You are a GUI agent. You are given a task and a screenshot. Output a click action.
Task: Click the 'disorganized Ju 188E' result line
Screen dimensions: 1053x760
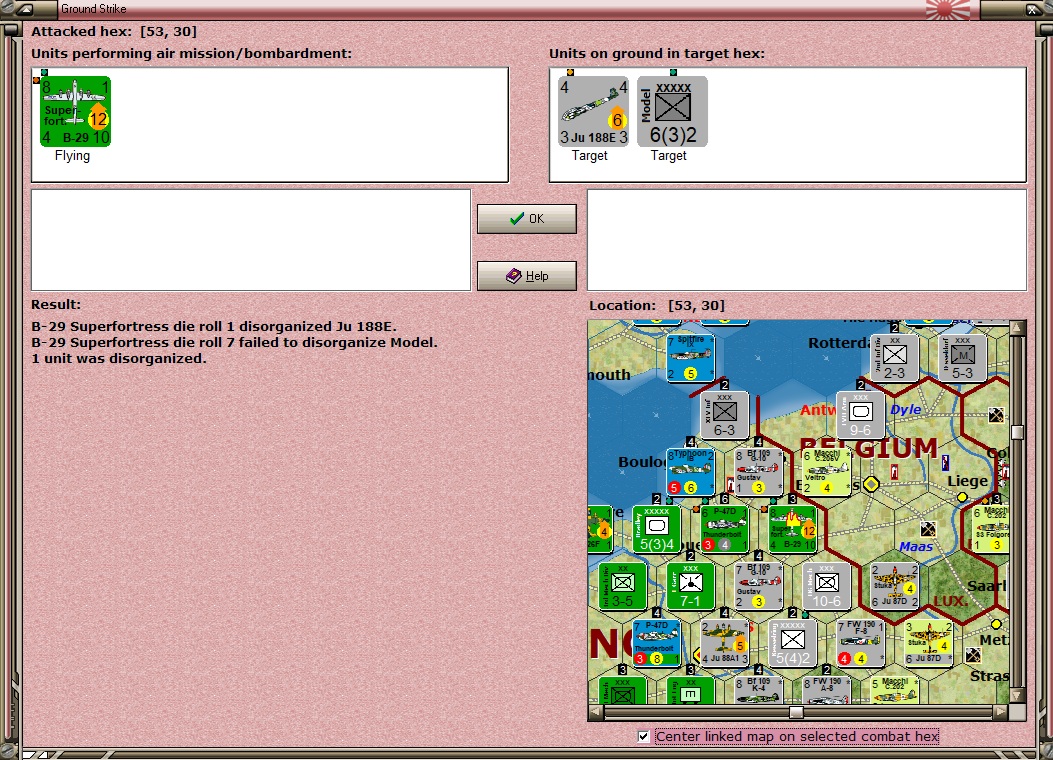pos(214,327)
